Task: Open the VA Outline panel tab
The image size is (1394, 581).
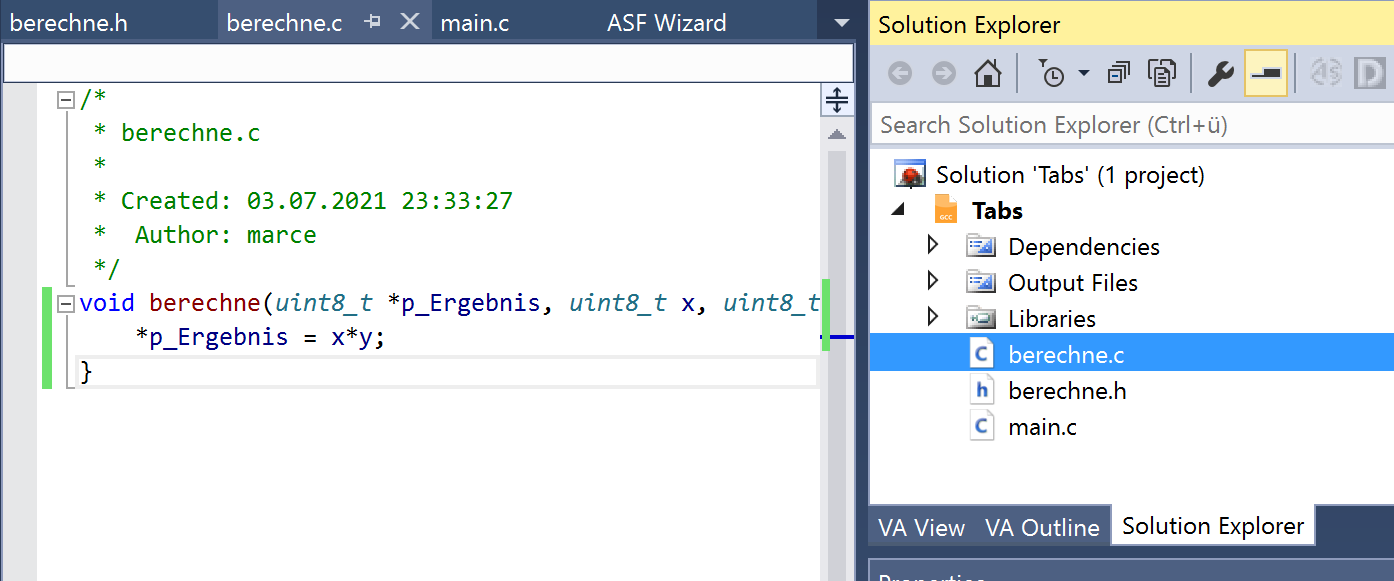Action: [1042, 528]
